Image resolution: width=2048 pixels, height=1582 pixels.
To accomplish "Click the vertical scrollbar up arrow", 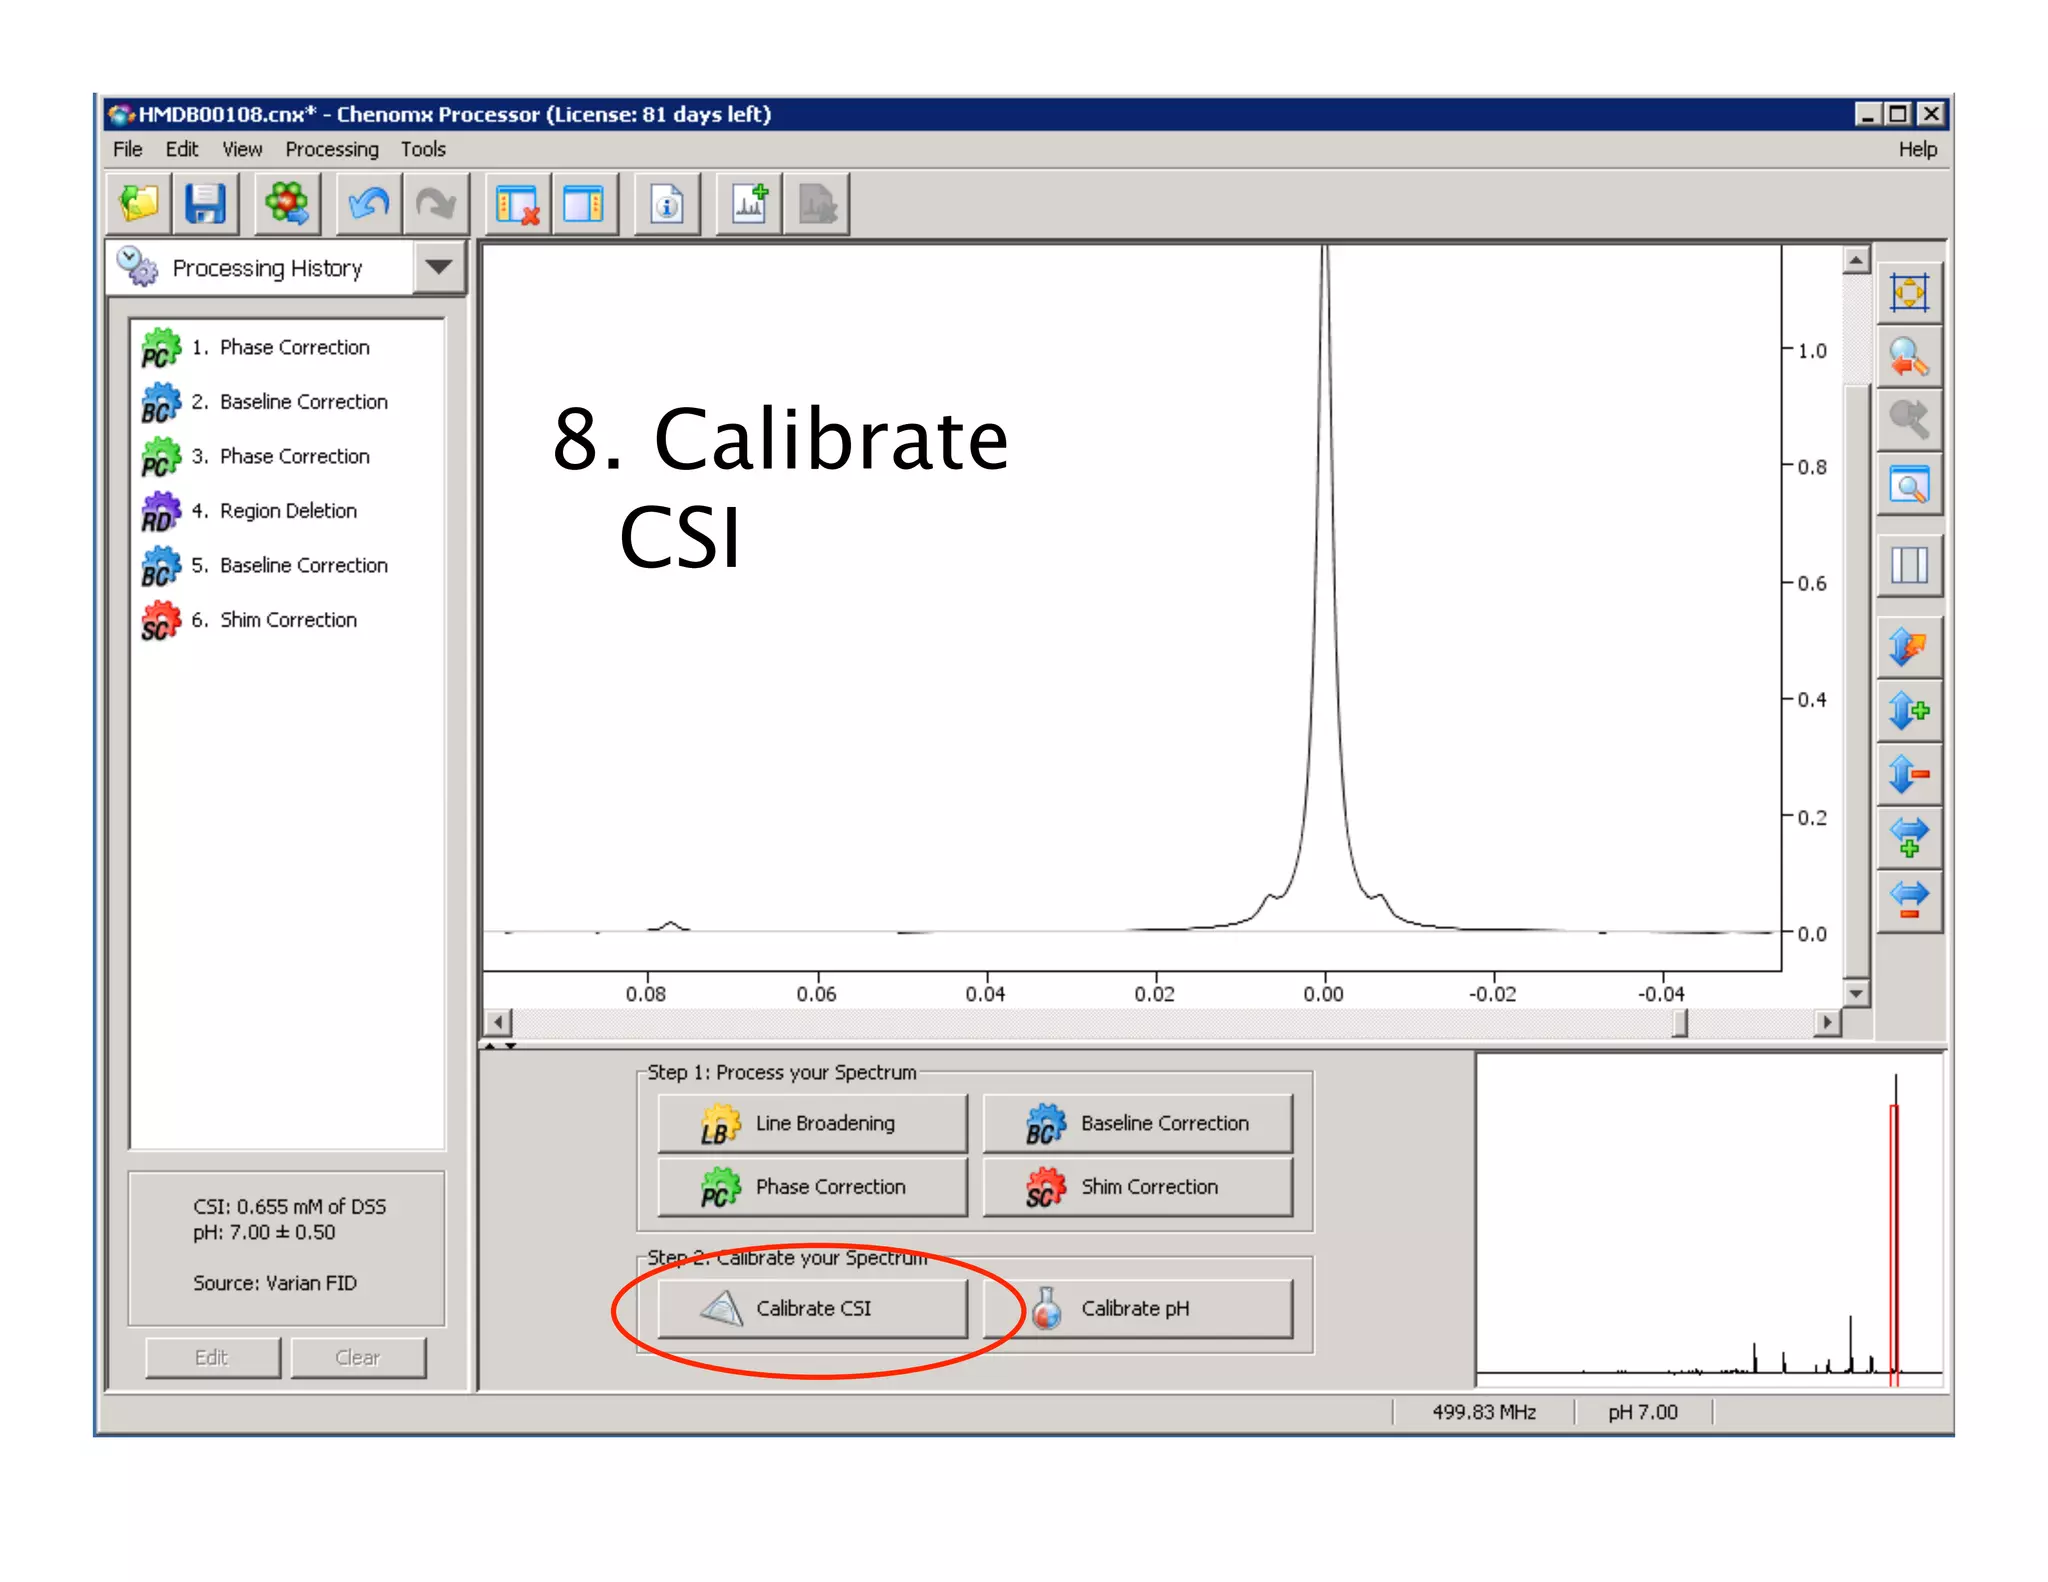I will click(x=1856, y=260).
